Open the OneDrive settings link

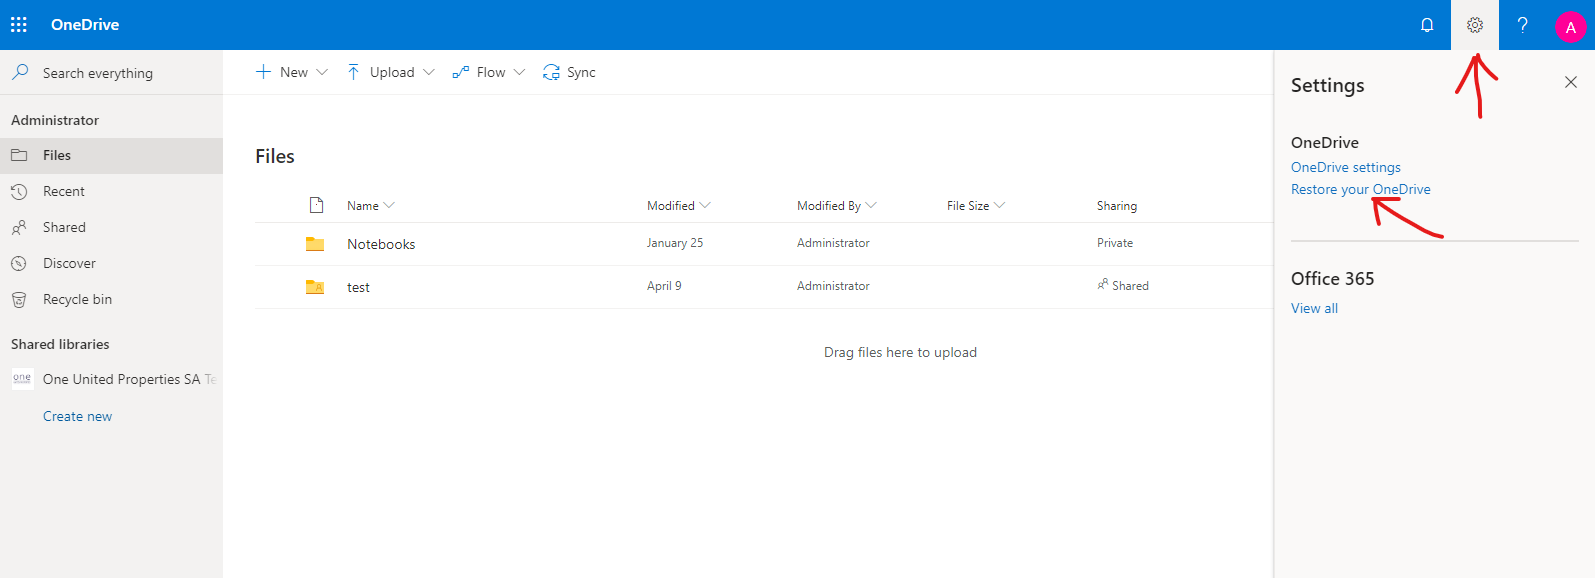click(1345, 167)
